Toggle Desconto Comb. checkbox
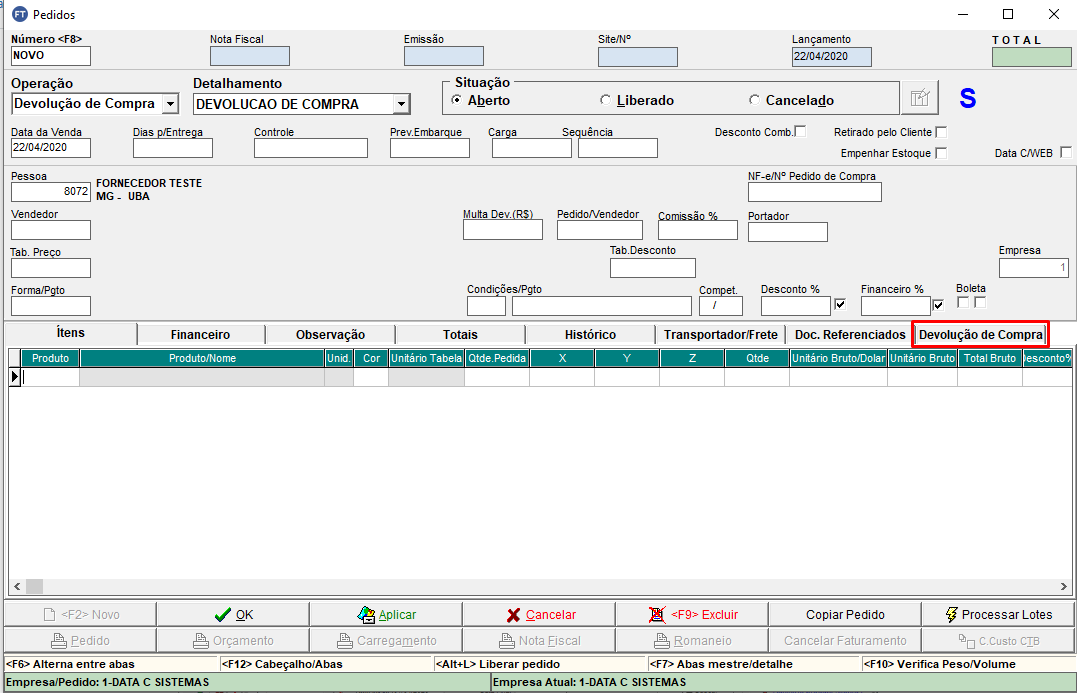This screenshot has height=693, width=1077. coord(800,131)
